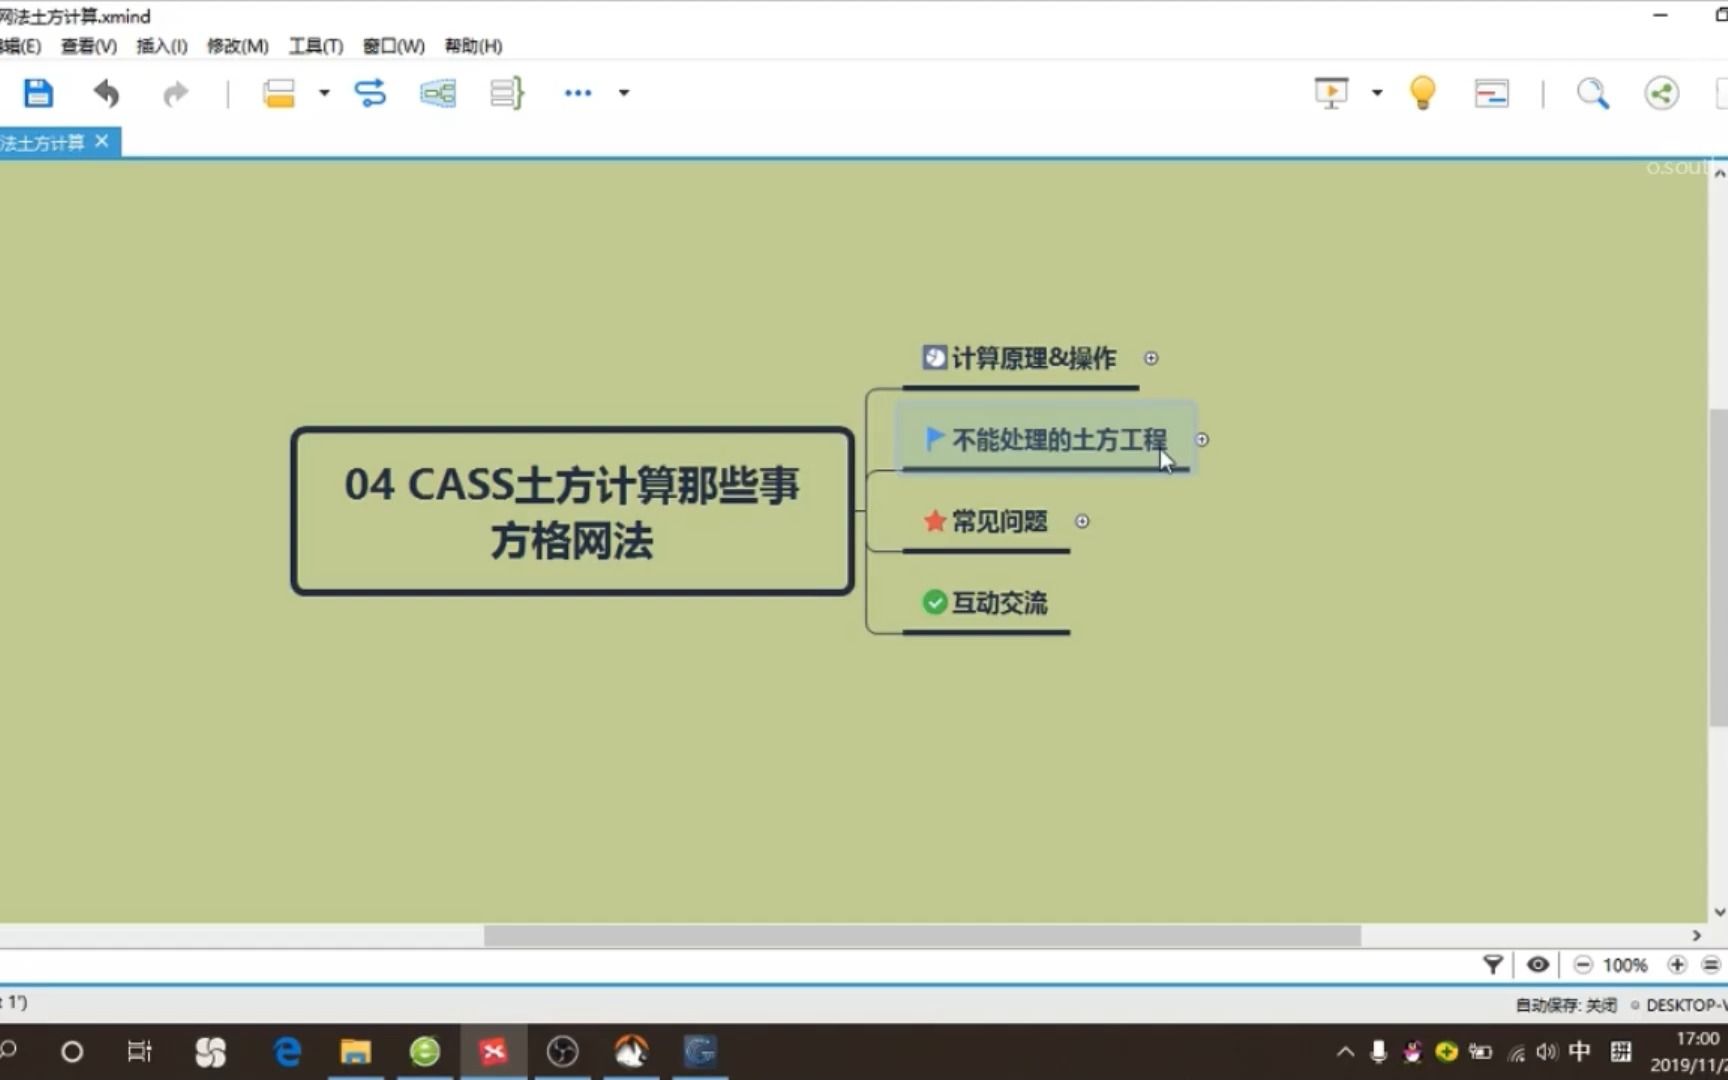Viewport: 1728px width, 1080px height.
Task: Click the Redo arrow icon
Action: 175,93
